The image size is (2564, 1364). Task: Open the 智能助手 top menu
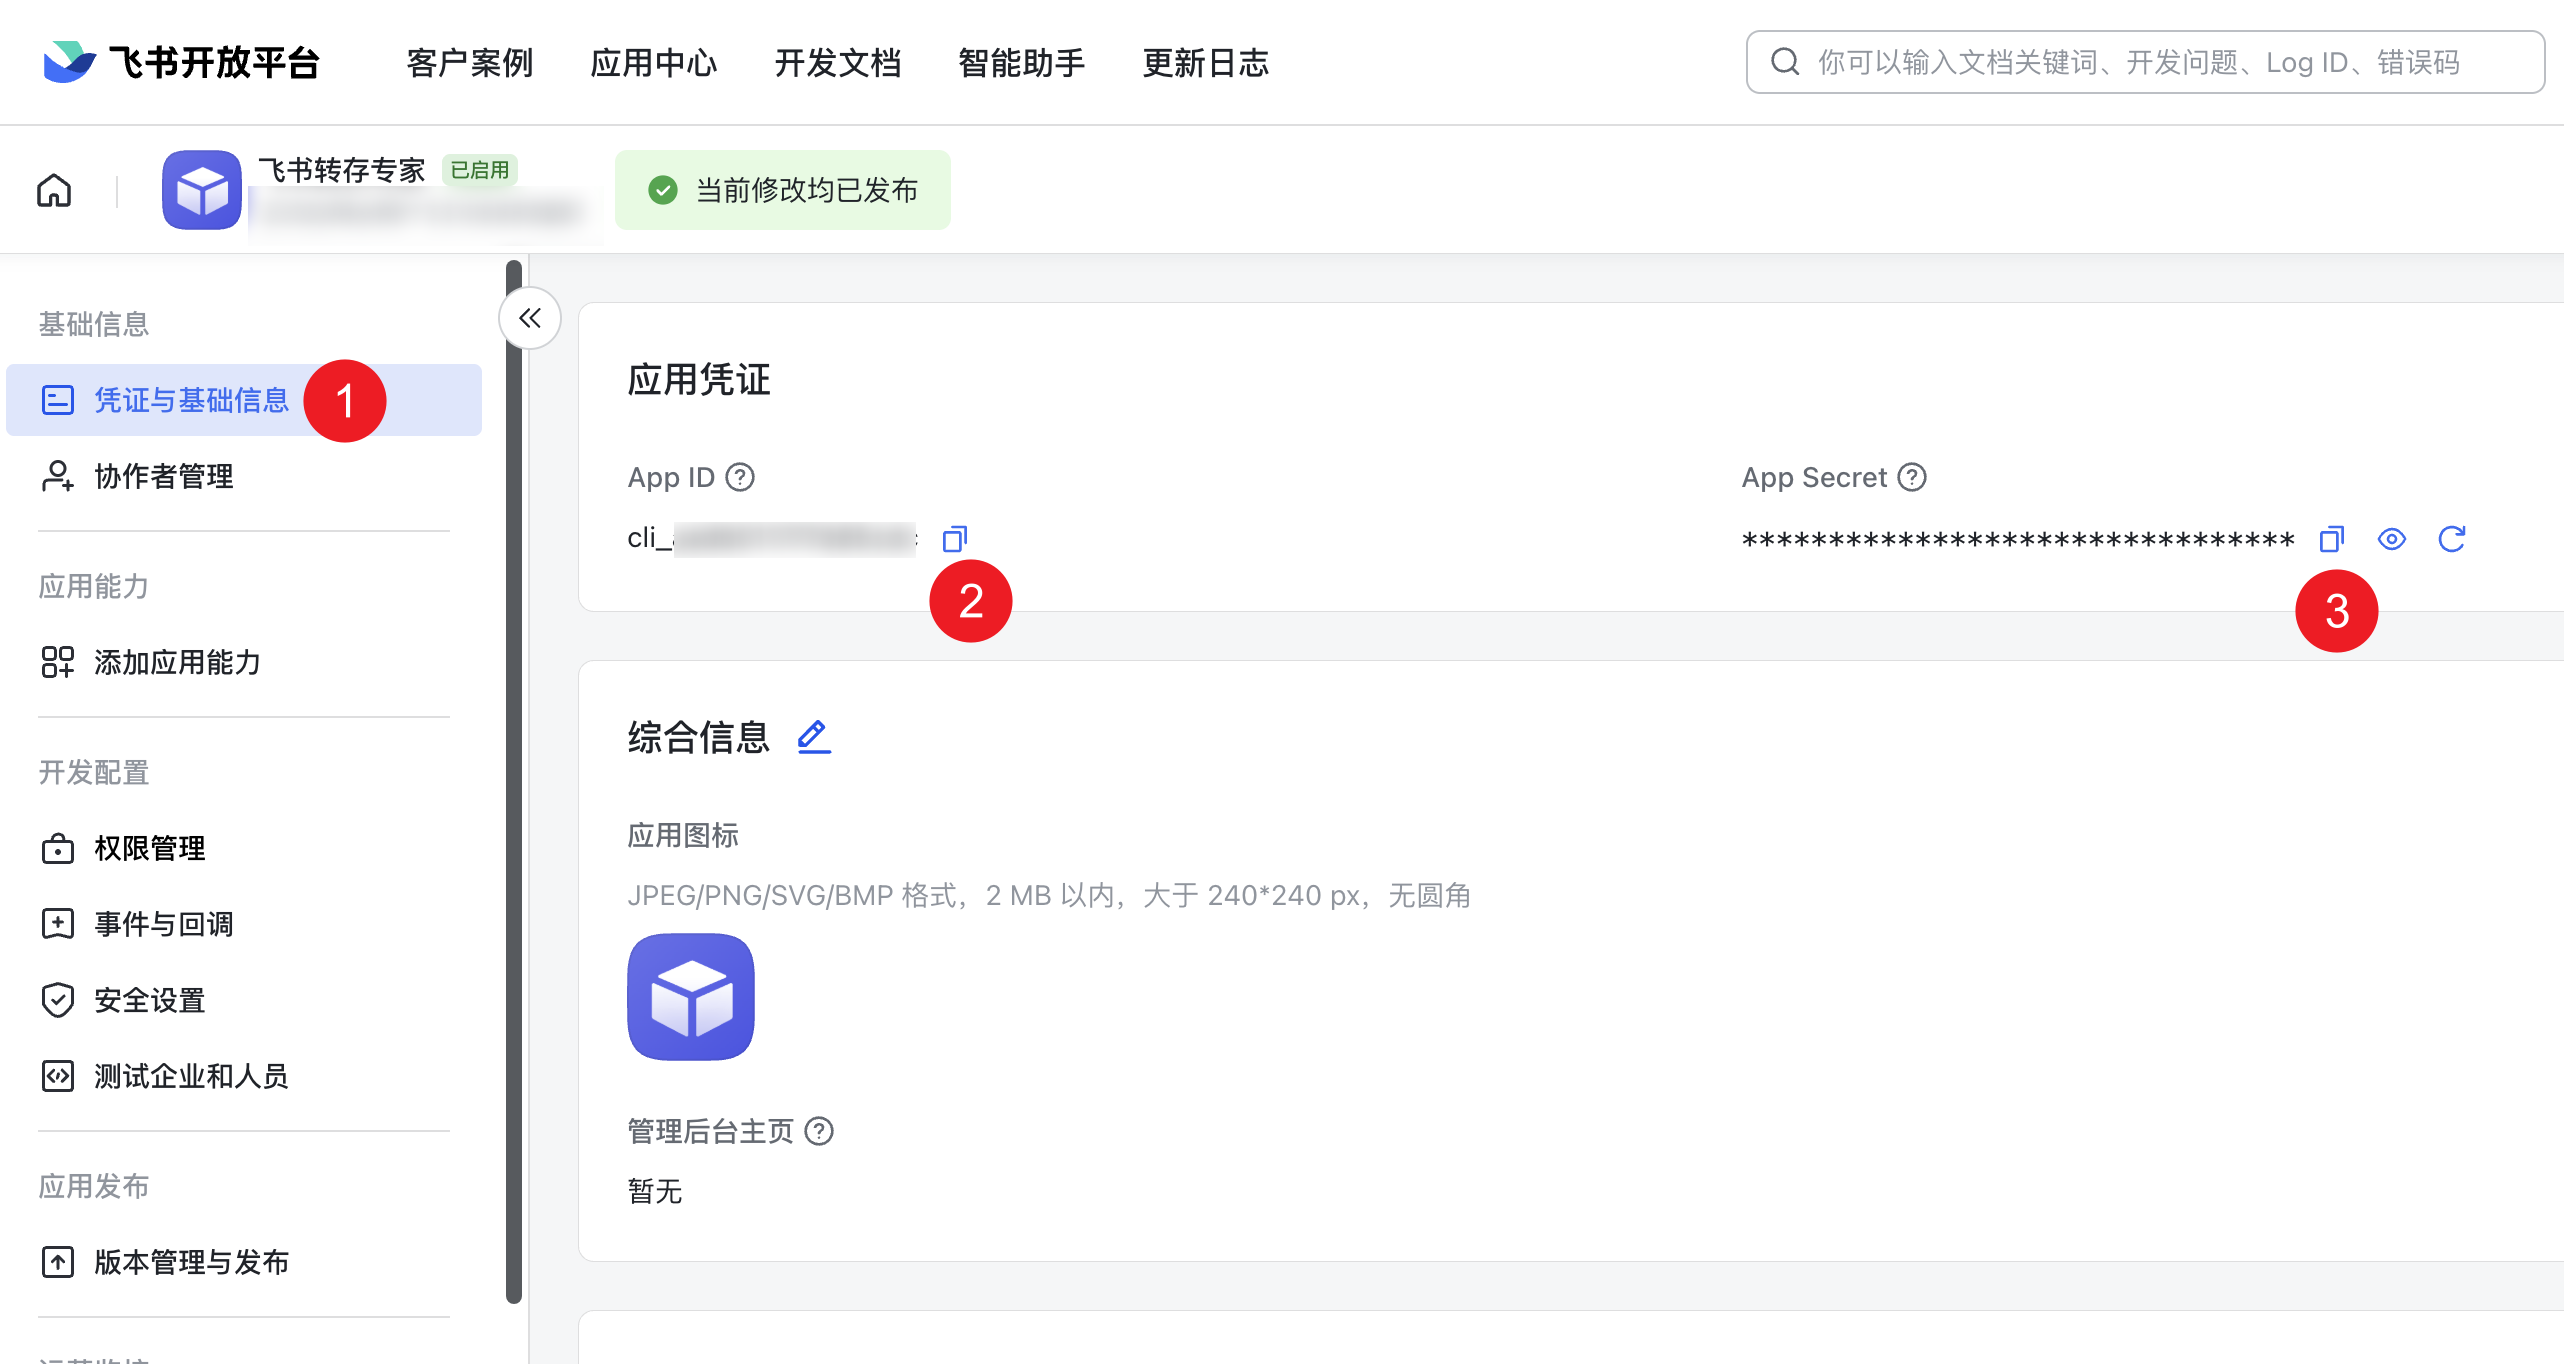click(1022, 63)
